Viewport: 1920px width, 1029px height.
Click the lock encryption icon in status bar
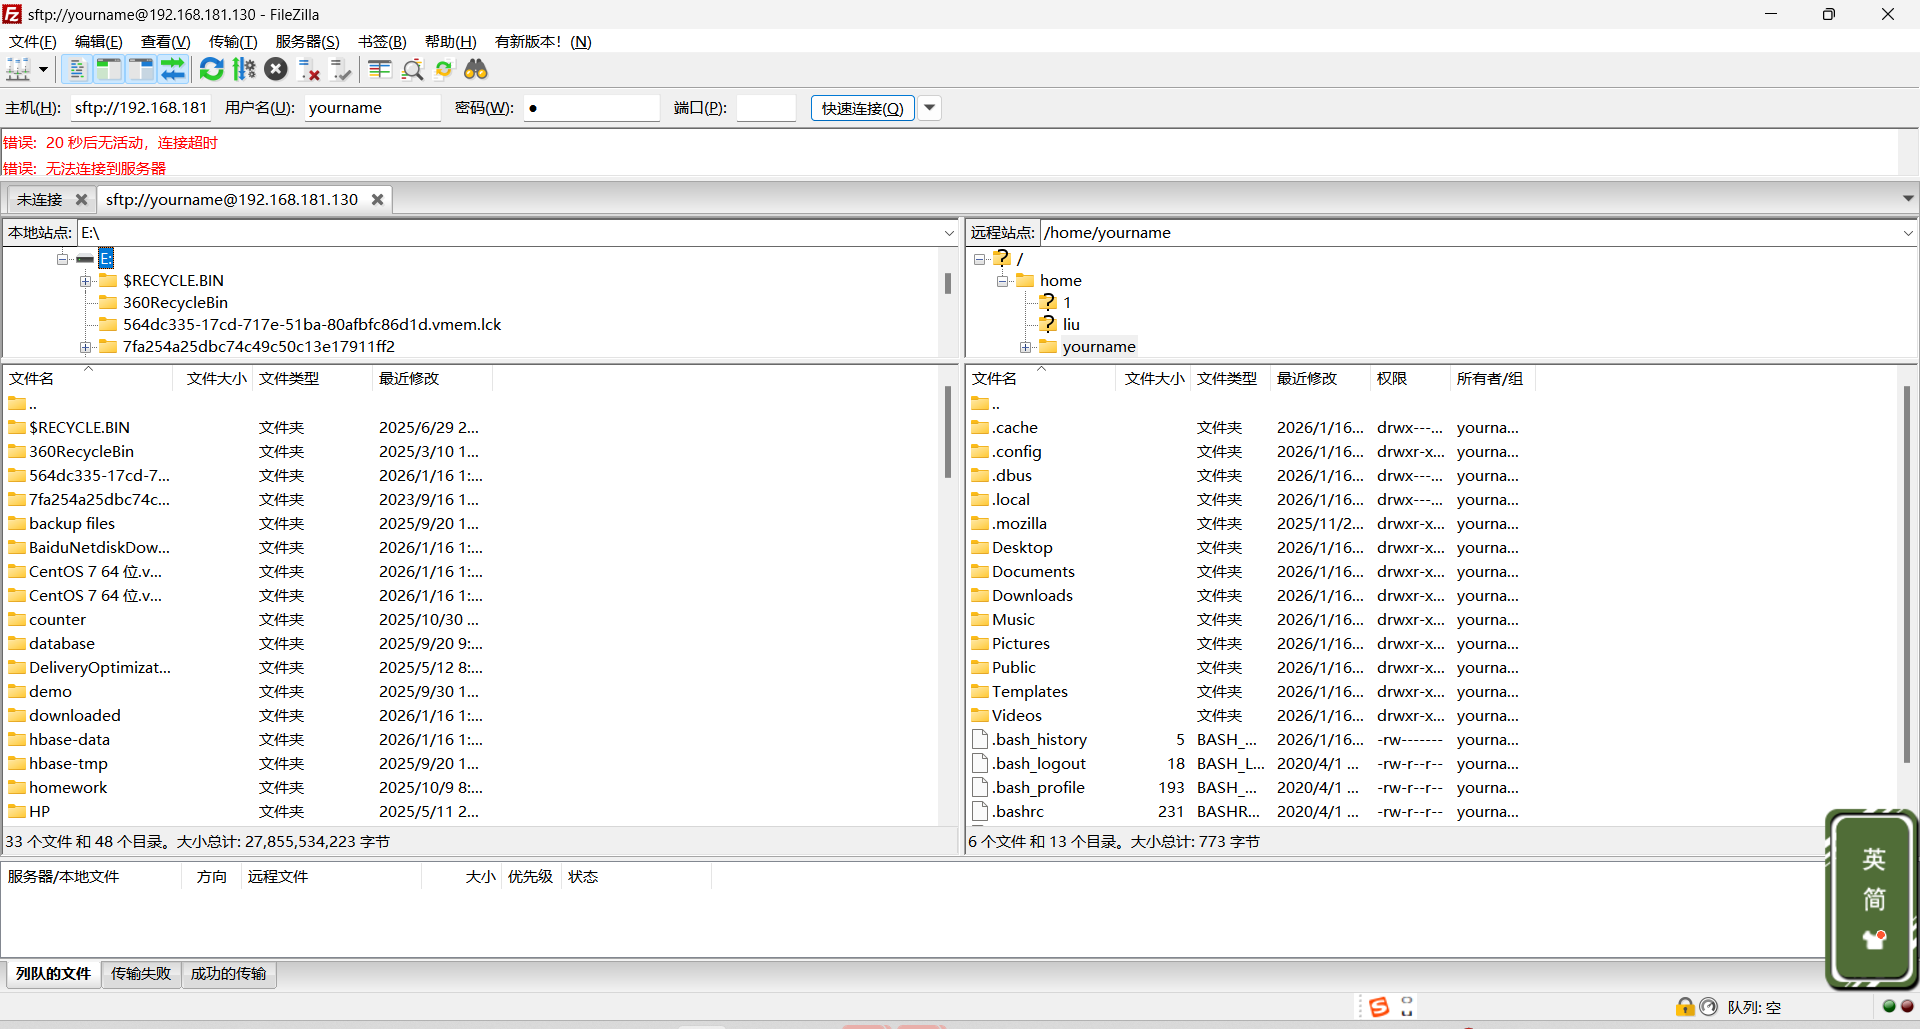tap(1685, 1007)
